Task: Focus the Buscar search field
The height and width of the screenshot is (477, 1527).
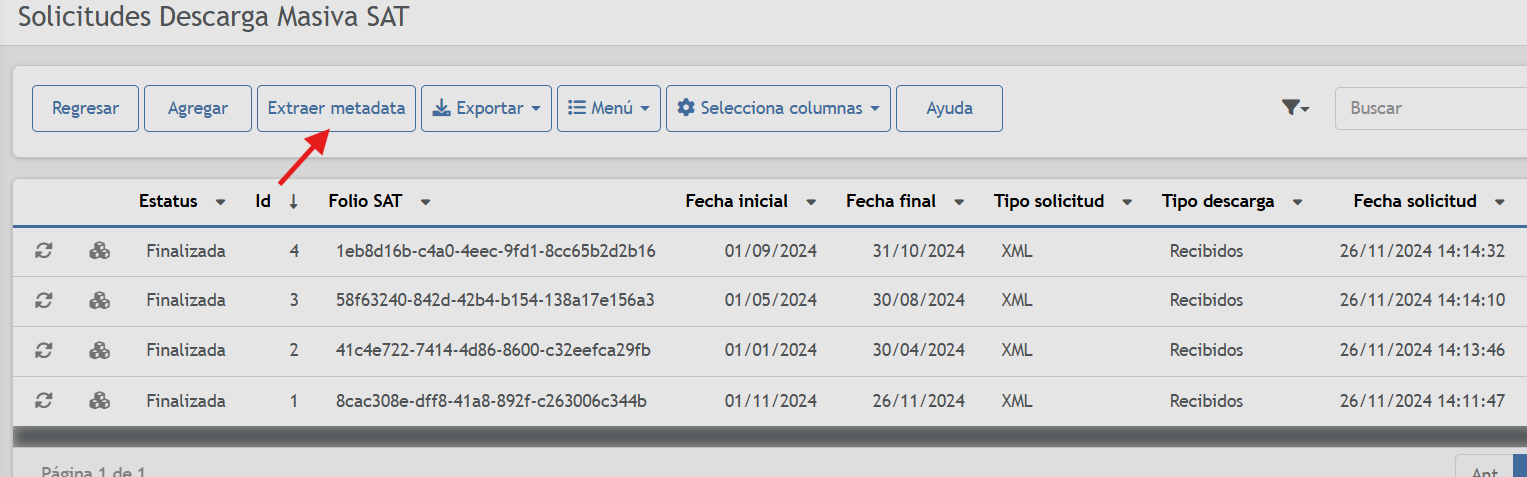Action: click(1431, 108)
